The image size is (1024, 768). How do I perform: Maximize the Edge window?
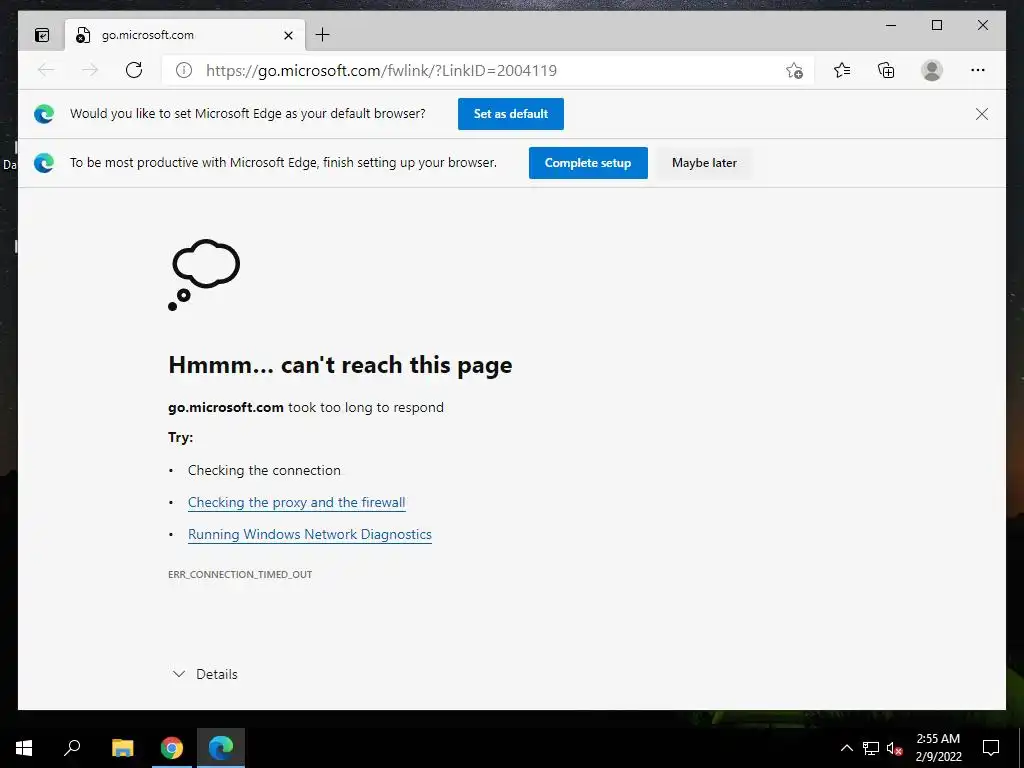click(936, 25)
